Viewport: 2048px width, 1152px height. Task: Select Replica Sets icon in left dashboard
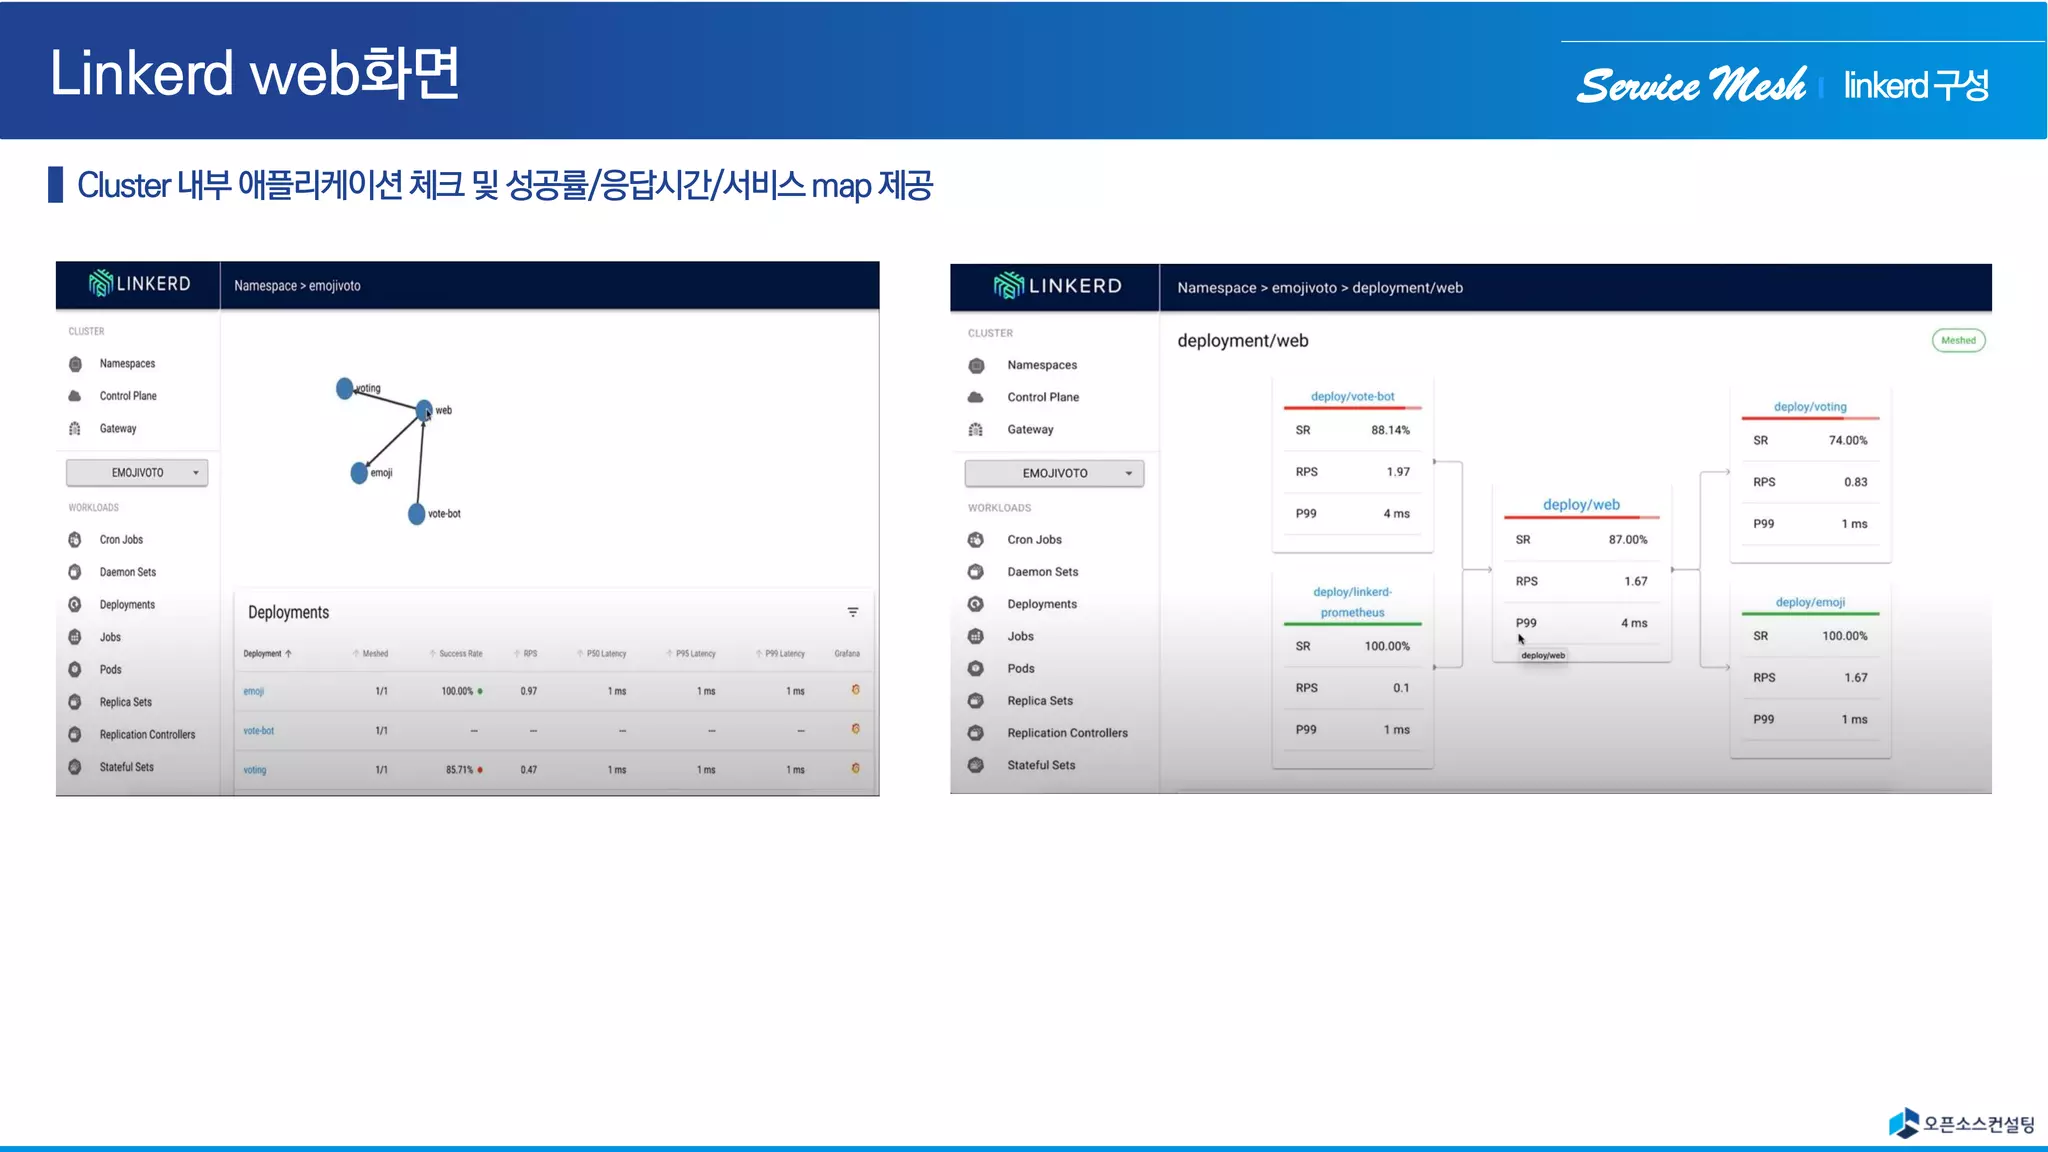click(75, 702)
